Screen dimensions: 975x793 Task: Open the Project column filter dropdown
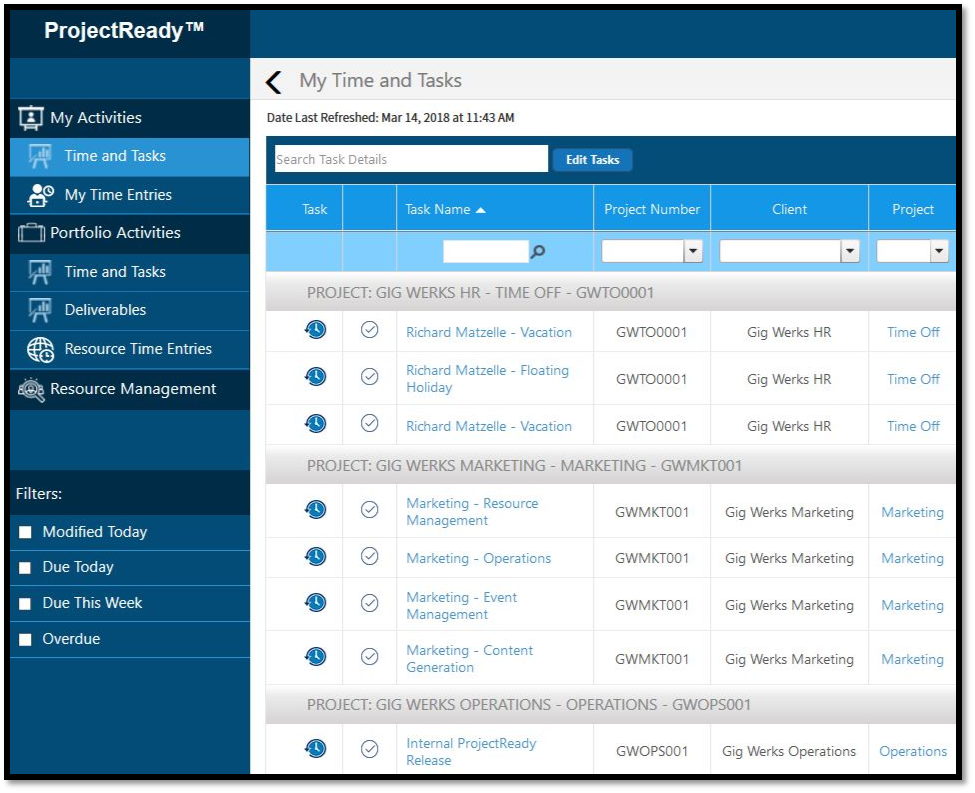939,251
